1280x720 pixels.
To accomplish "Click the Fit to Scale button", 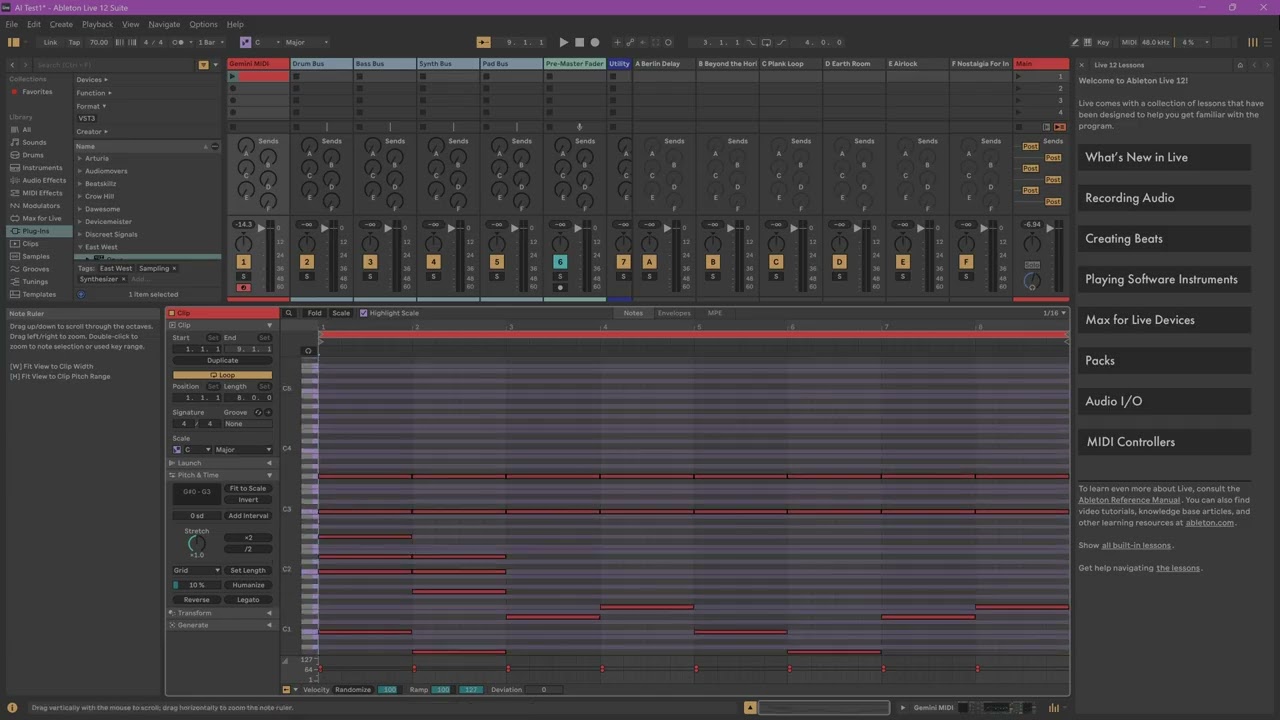I will pos(248,488).
